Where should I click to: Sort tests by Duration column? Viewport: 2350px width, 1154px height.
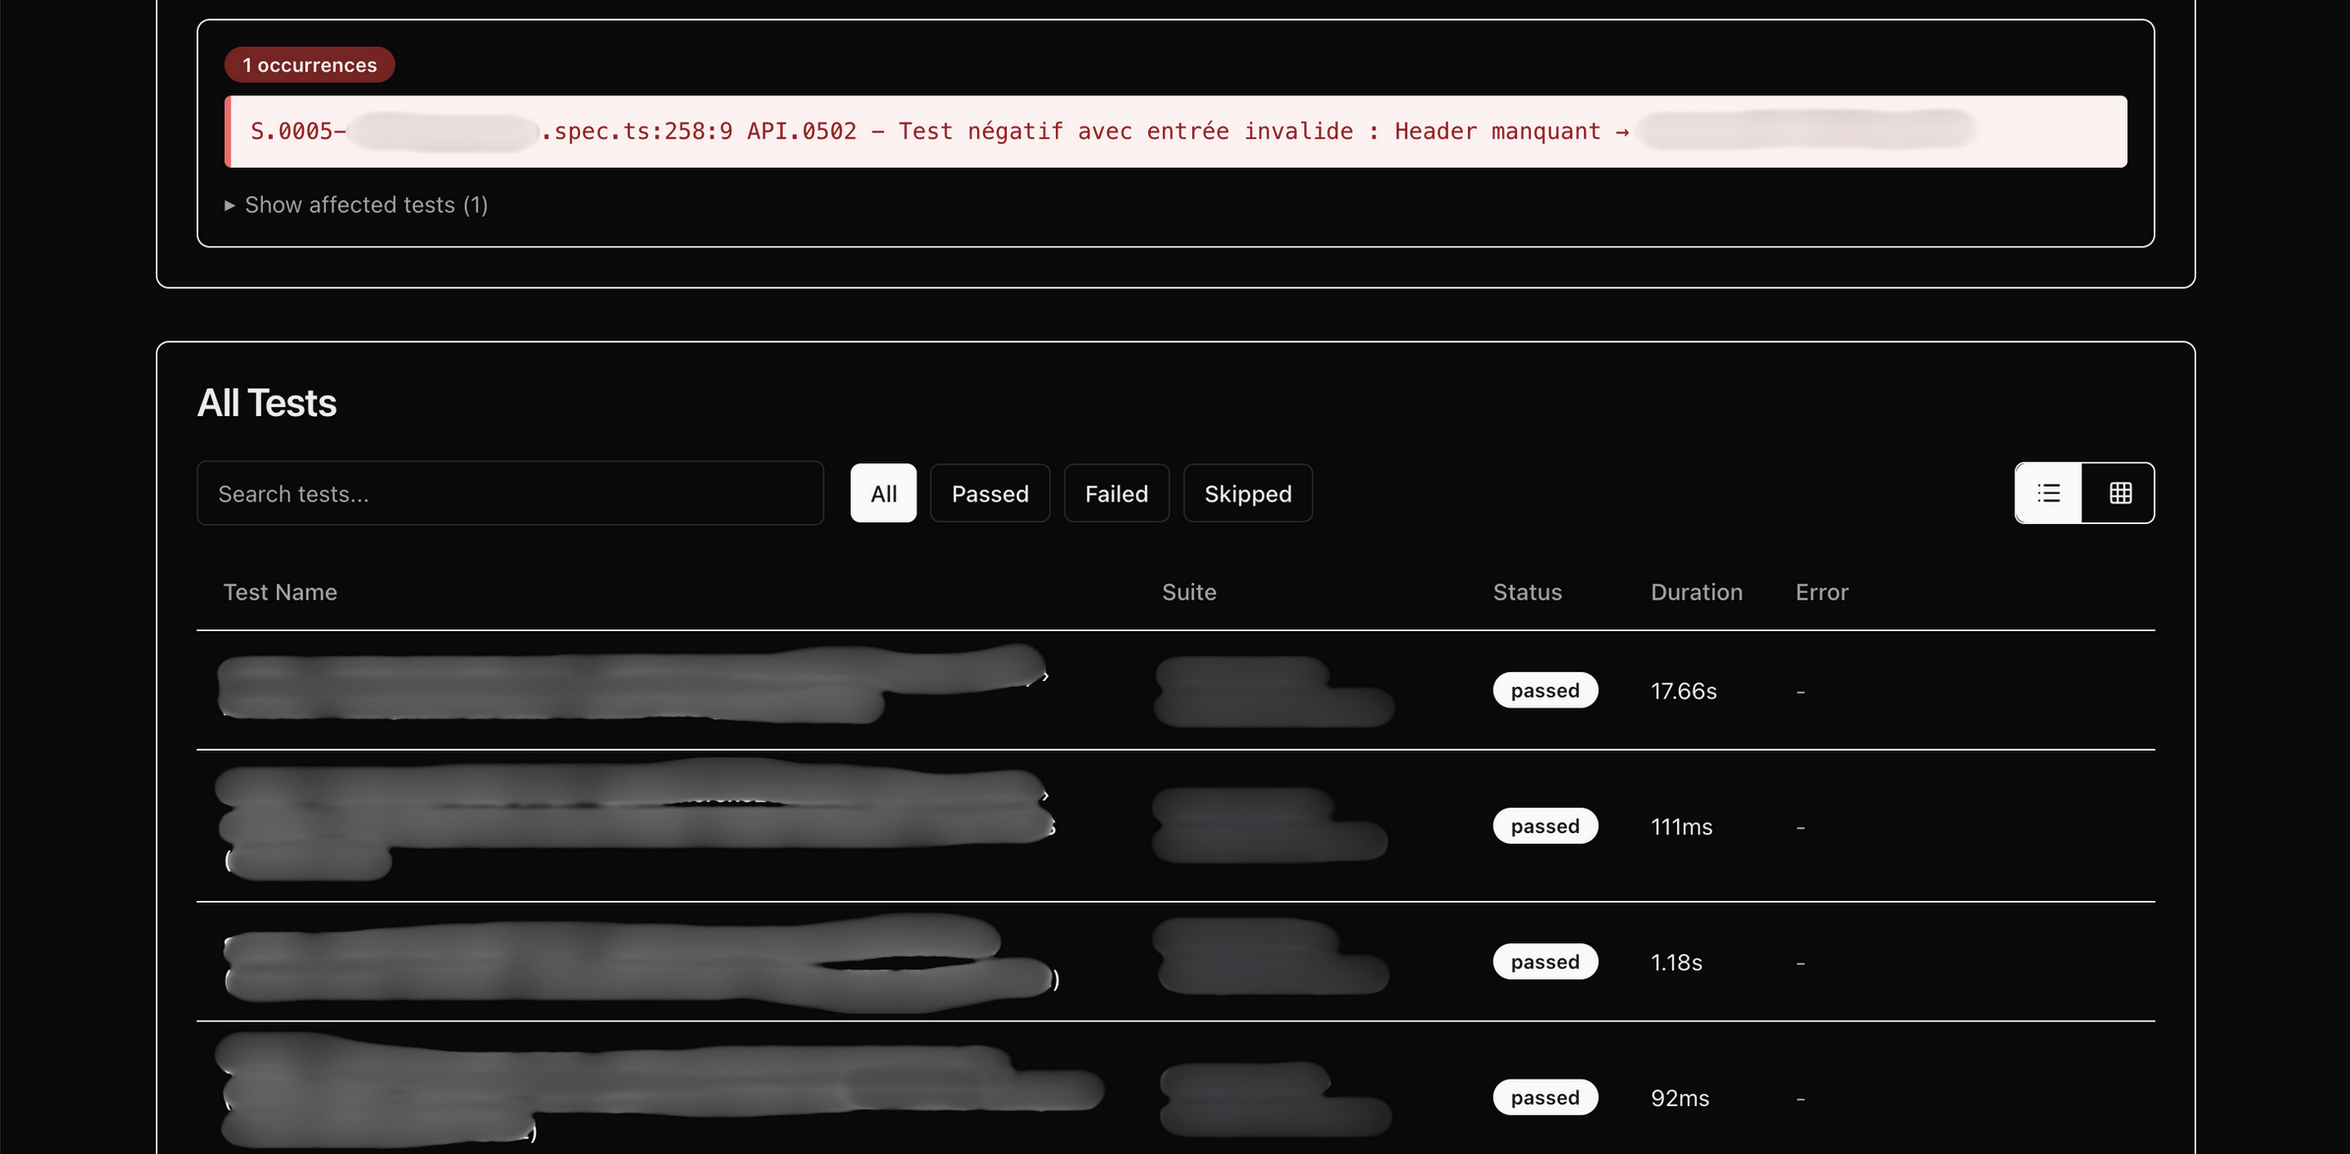tap(1696, 592)
